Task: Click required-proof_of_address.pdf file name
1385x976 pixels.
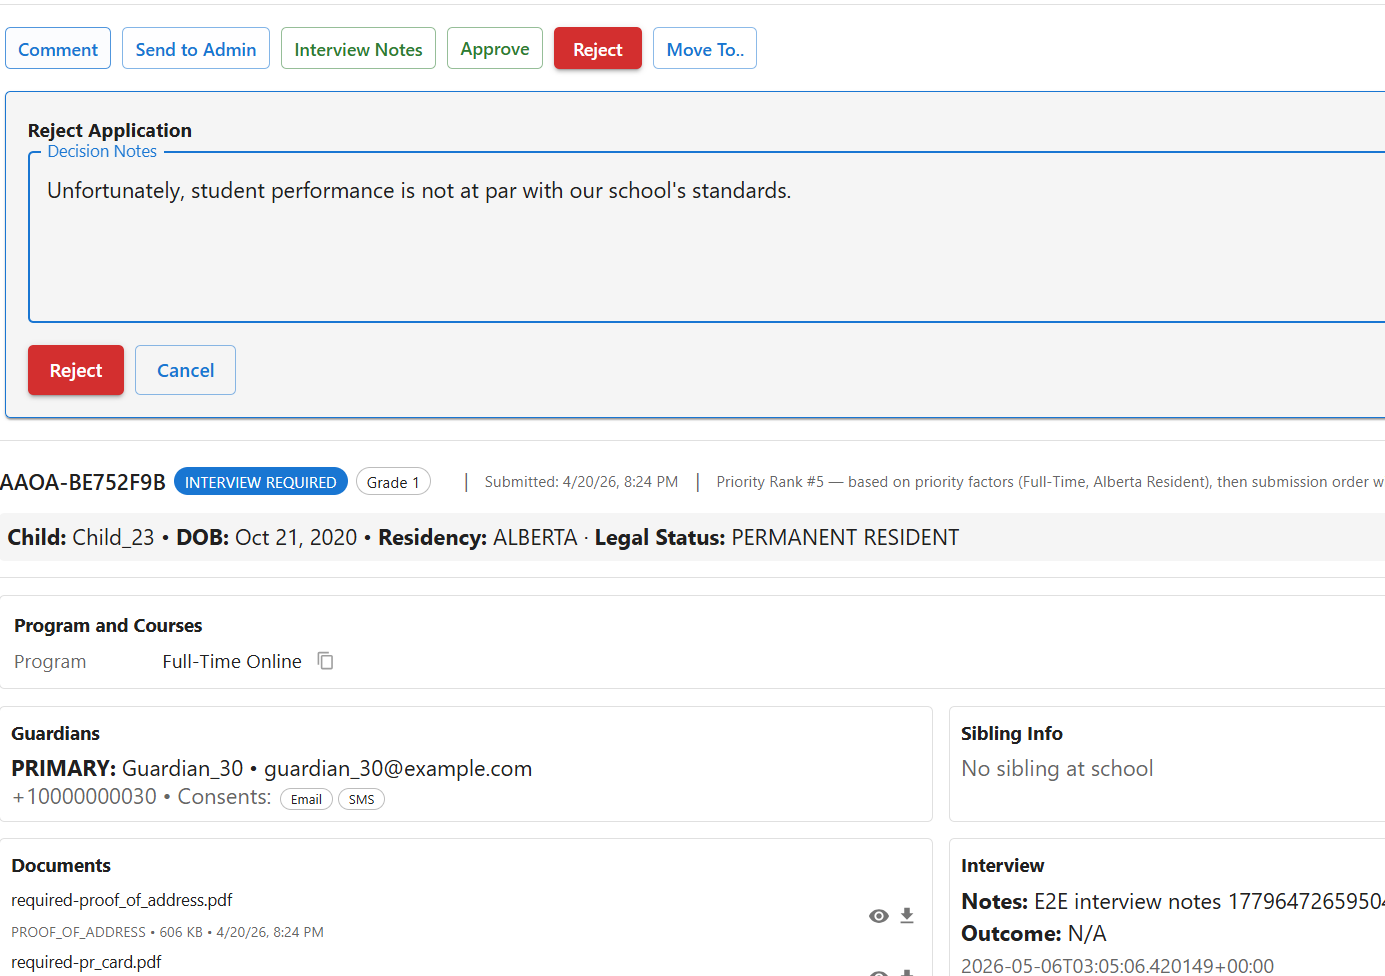Action: (x=122, y=900)
